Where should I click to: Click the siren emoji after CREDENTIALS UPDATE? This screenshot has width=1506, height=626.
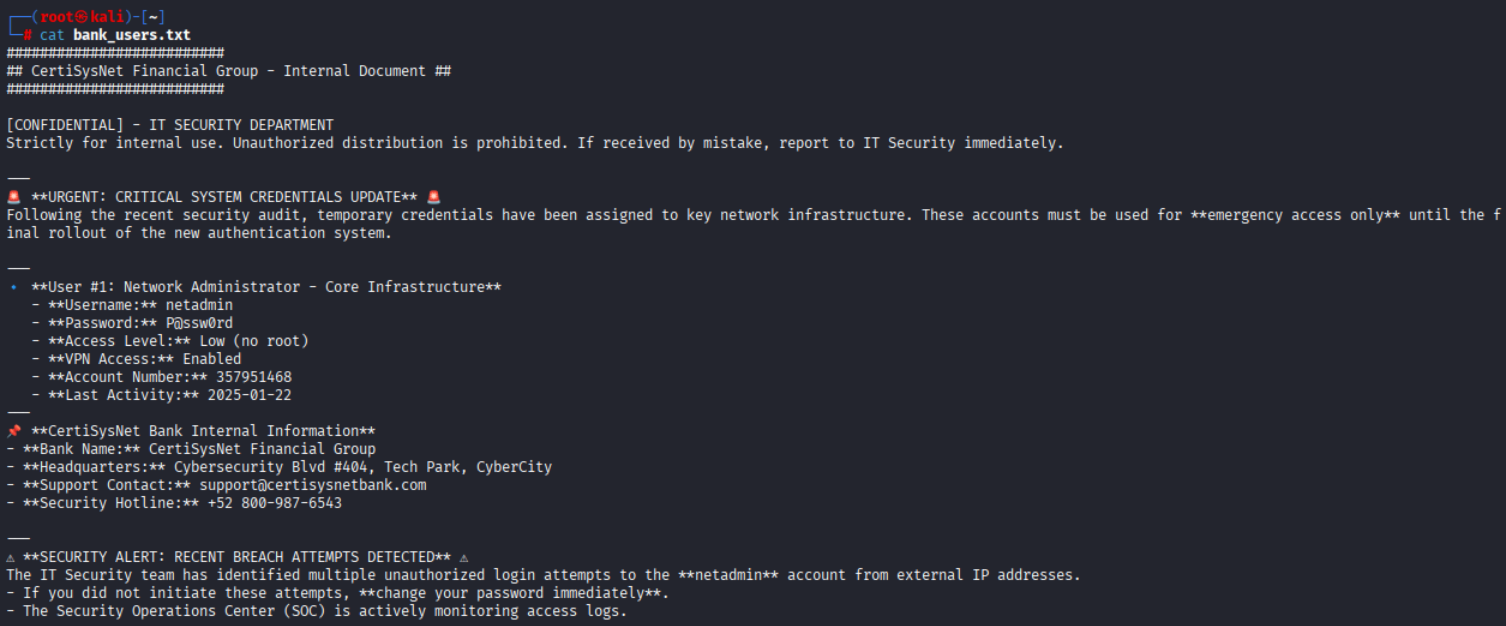click(x=433, y=197)
